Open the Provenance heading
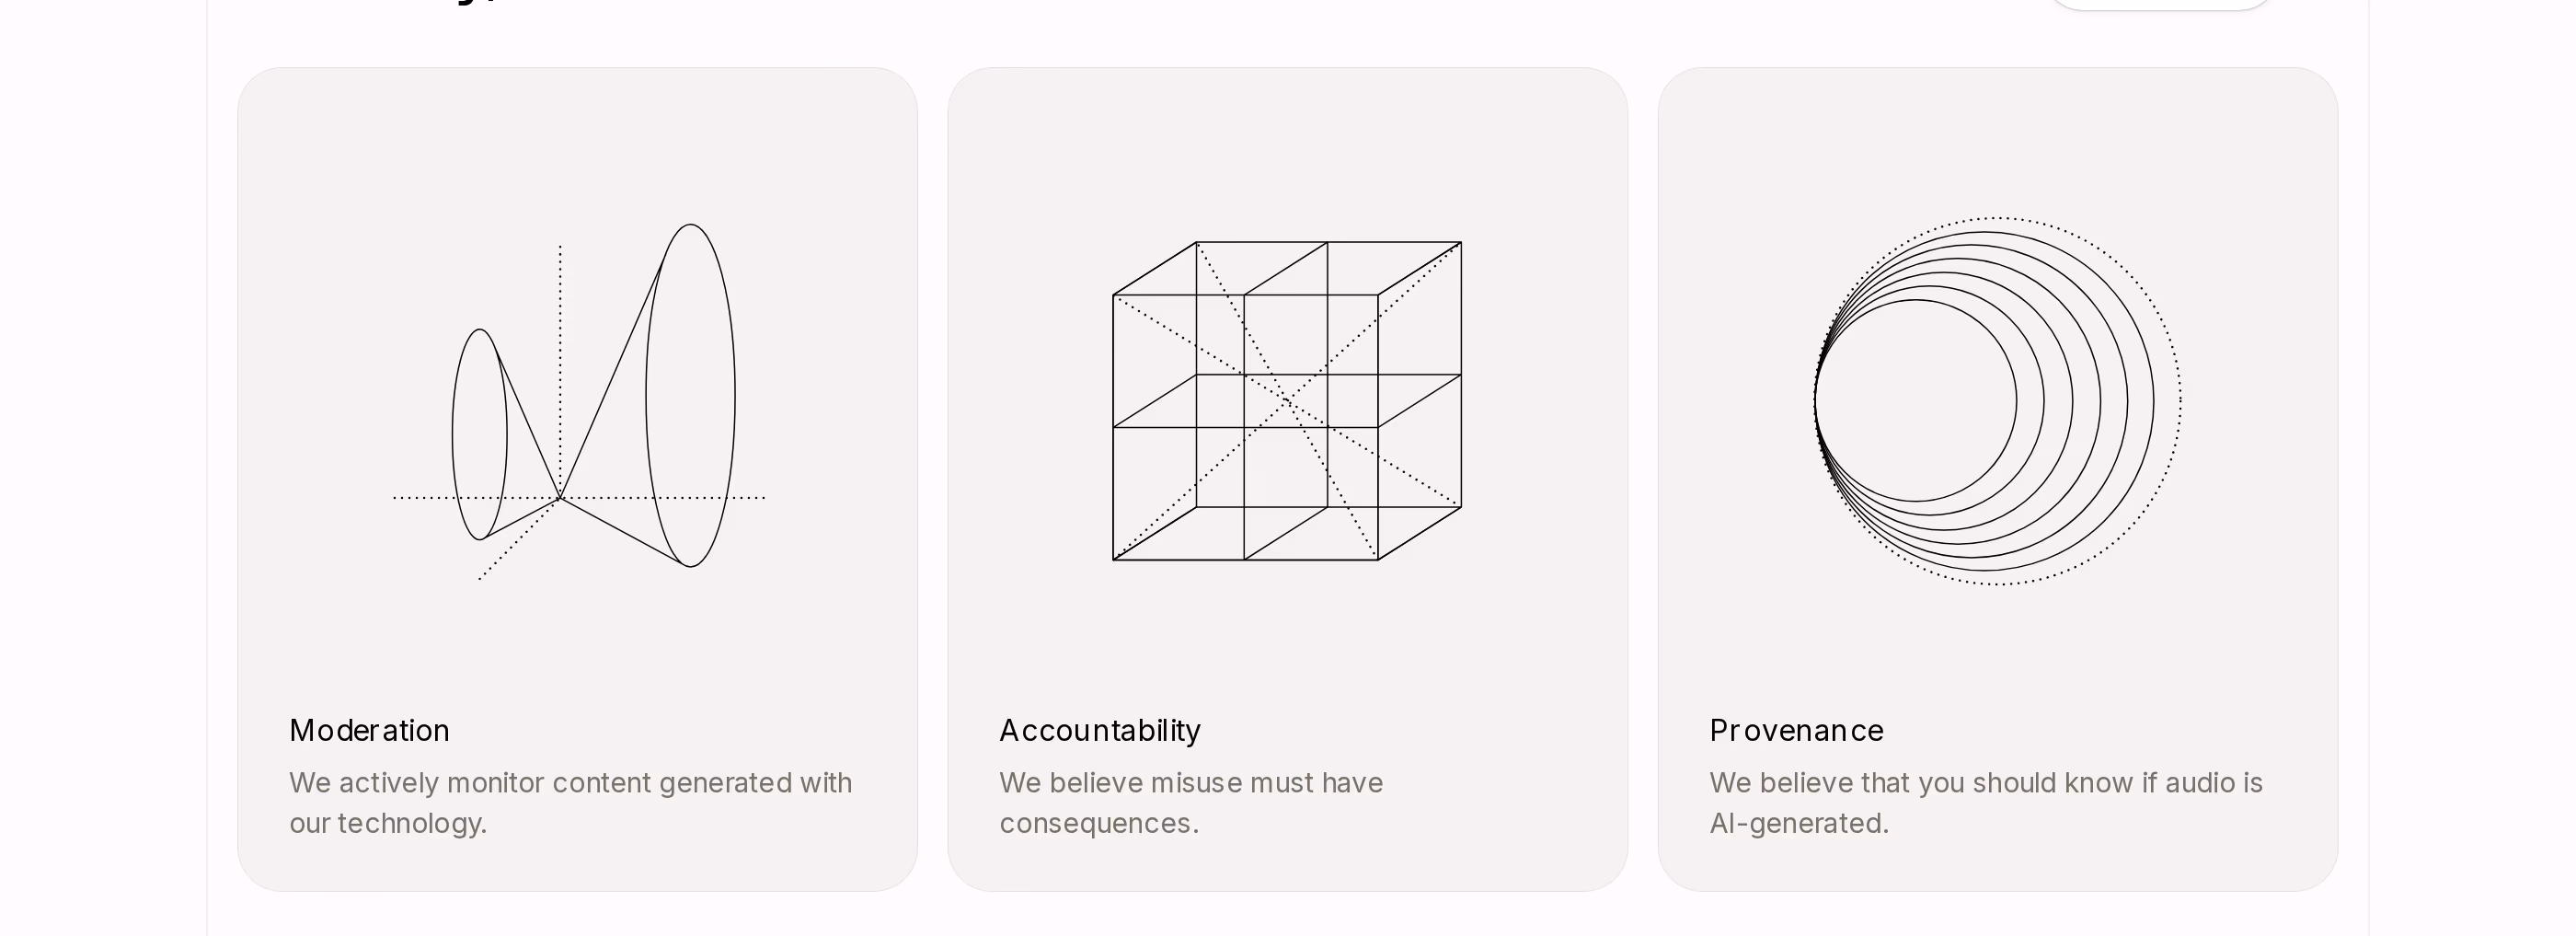This screenshot has height=936, width=2576. 1796,730
